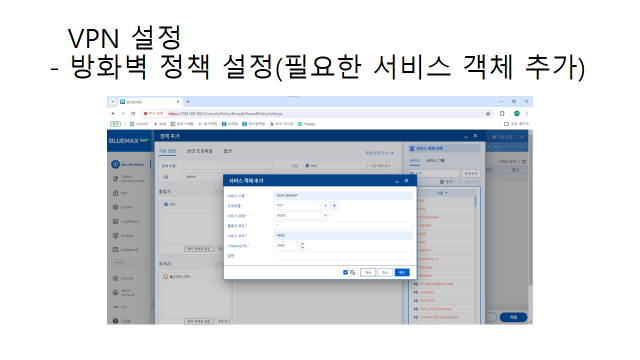Click the service name input field
Image resolution: width=640 pixels, height=360 pixels.
(343, 196)
